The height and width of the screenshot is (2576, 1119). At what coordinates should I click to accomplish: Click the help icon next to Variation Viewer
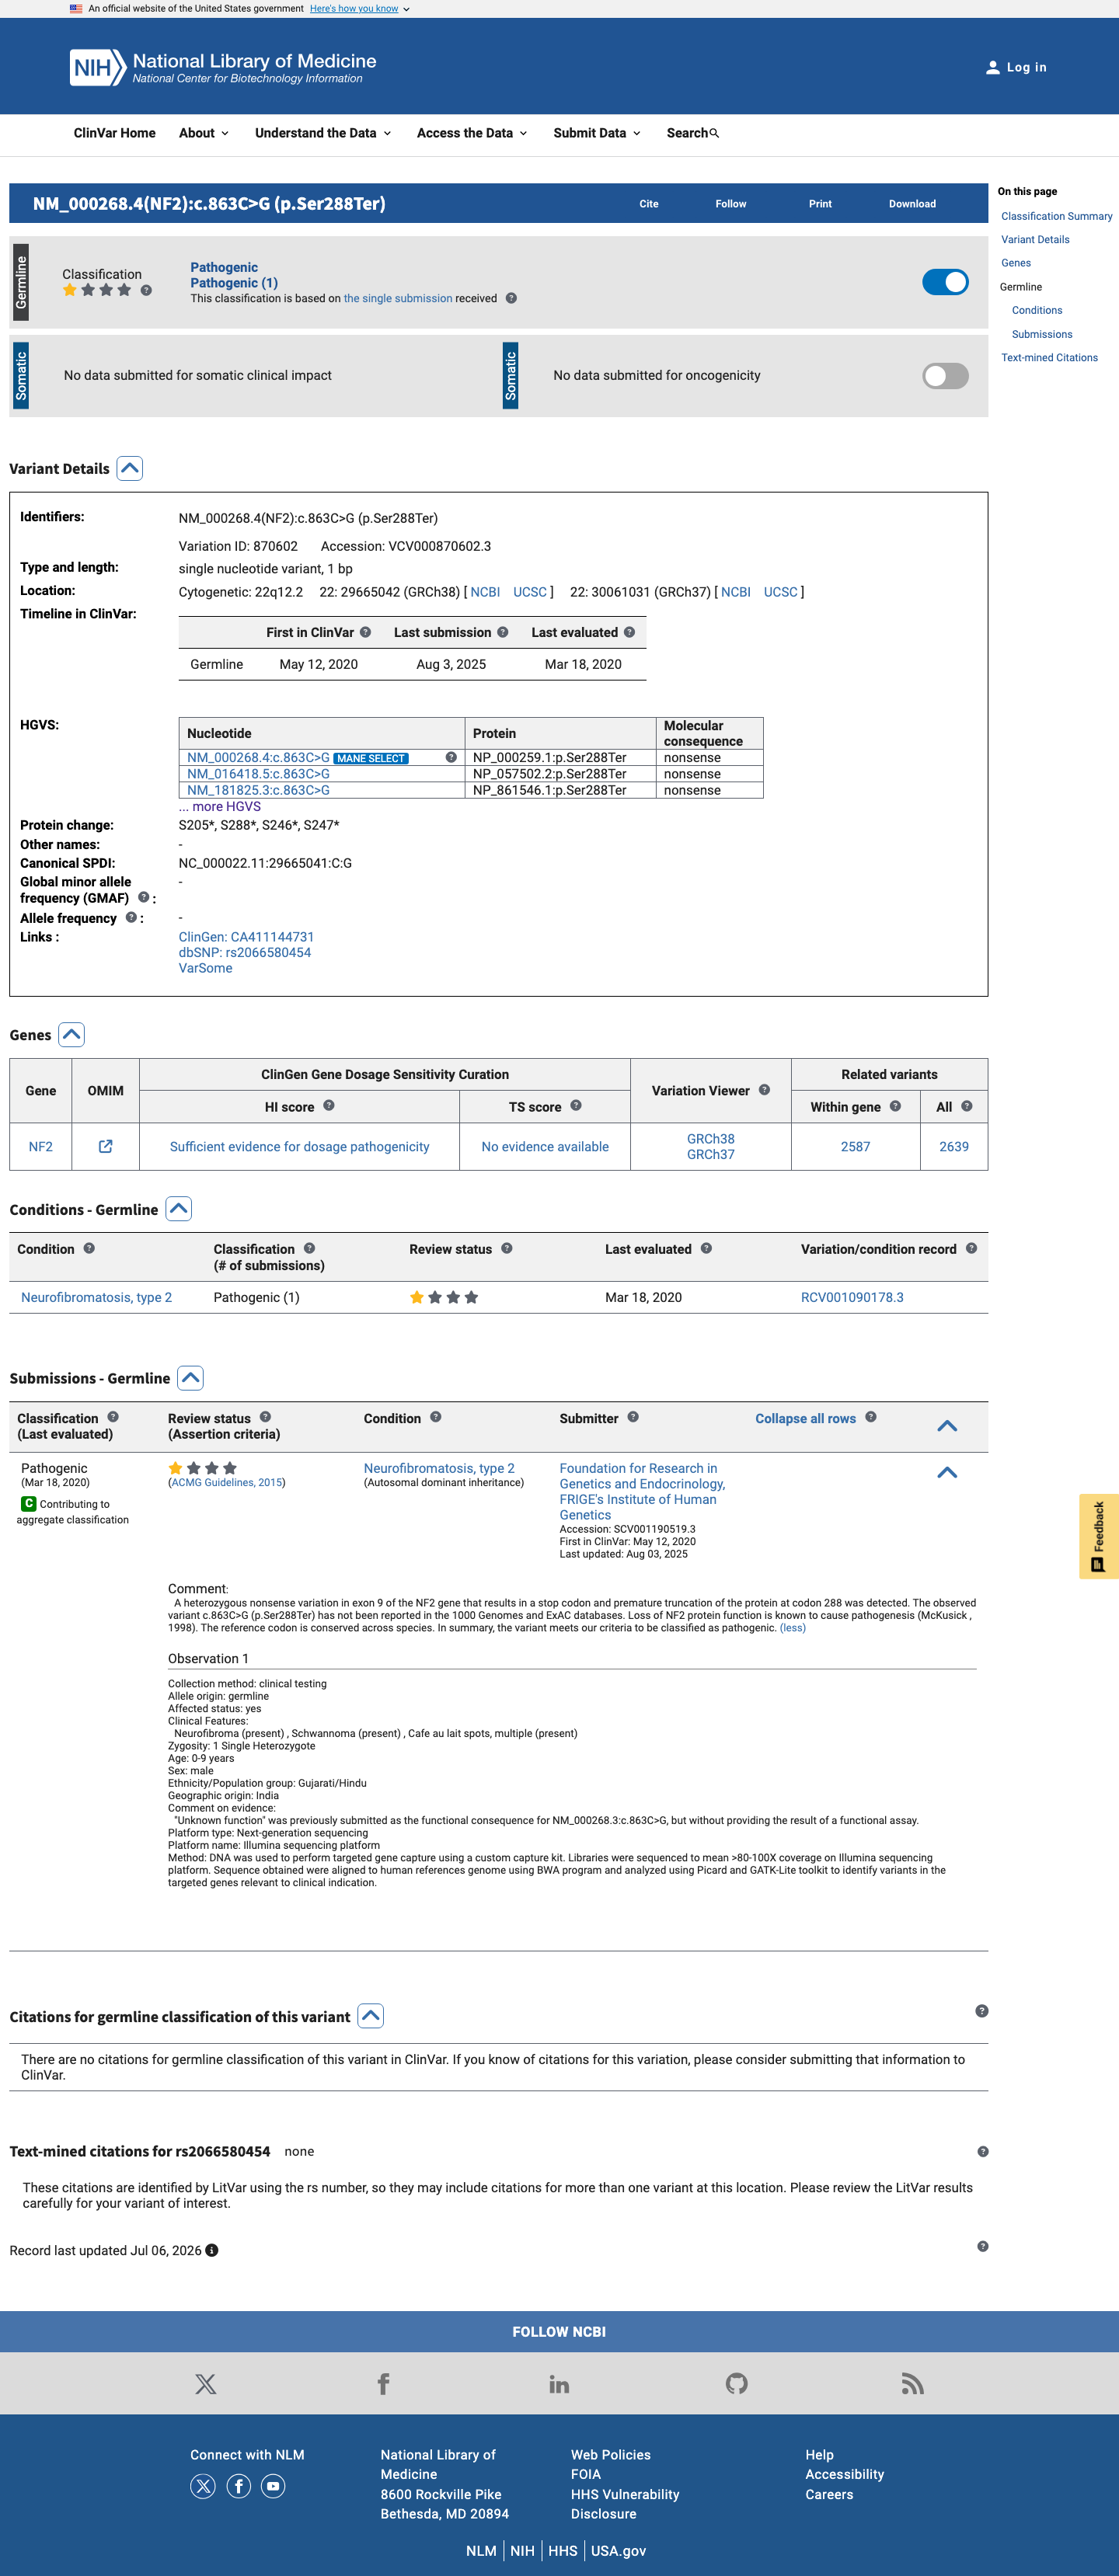tap(764, 1089)
